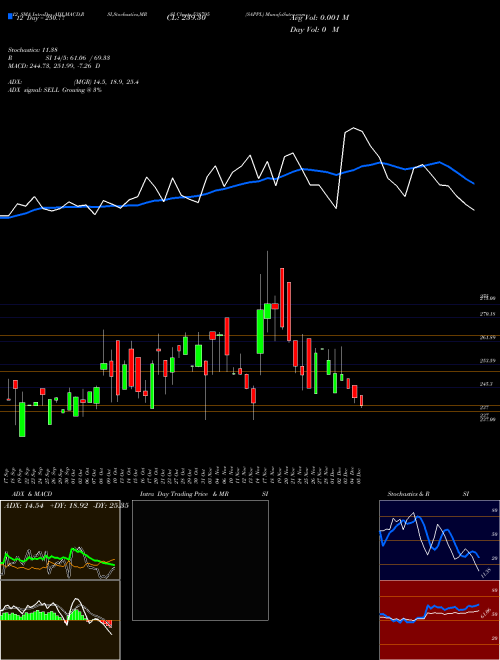Click the 'CL: 239.30' closing price text
The height and width of the screenshot is (660, 500).
point(186,18)
